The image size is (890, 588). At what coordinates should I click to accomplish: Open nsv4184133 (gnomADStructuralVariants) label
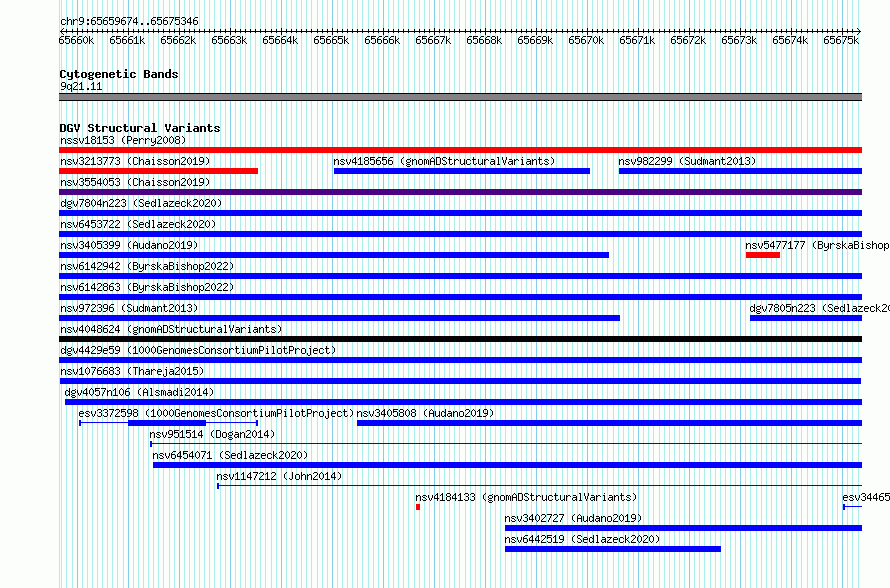pos(526,497)
